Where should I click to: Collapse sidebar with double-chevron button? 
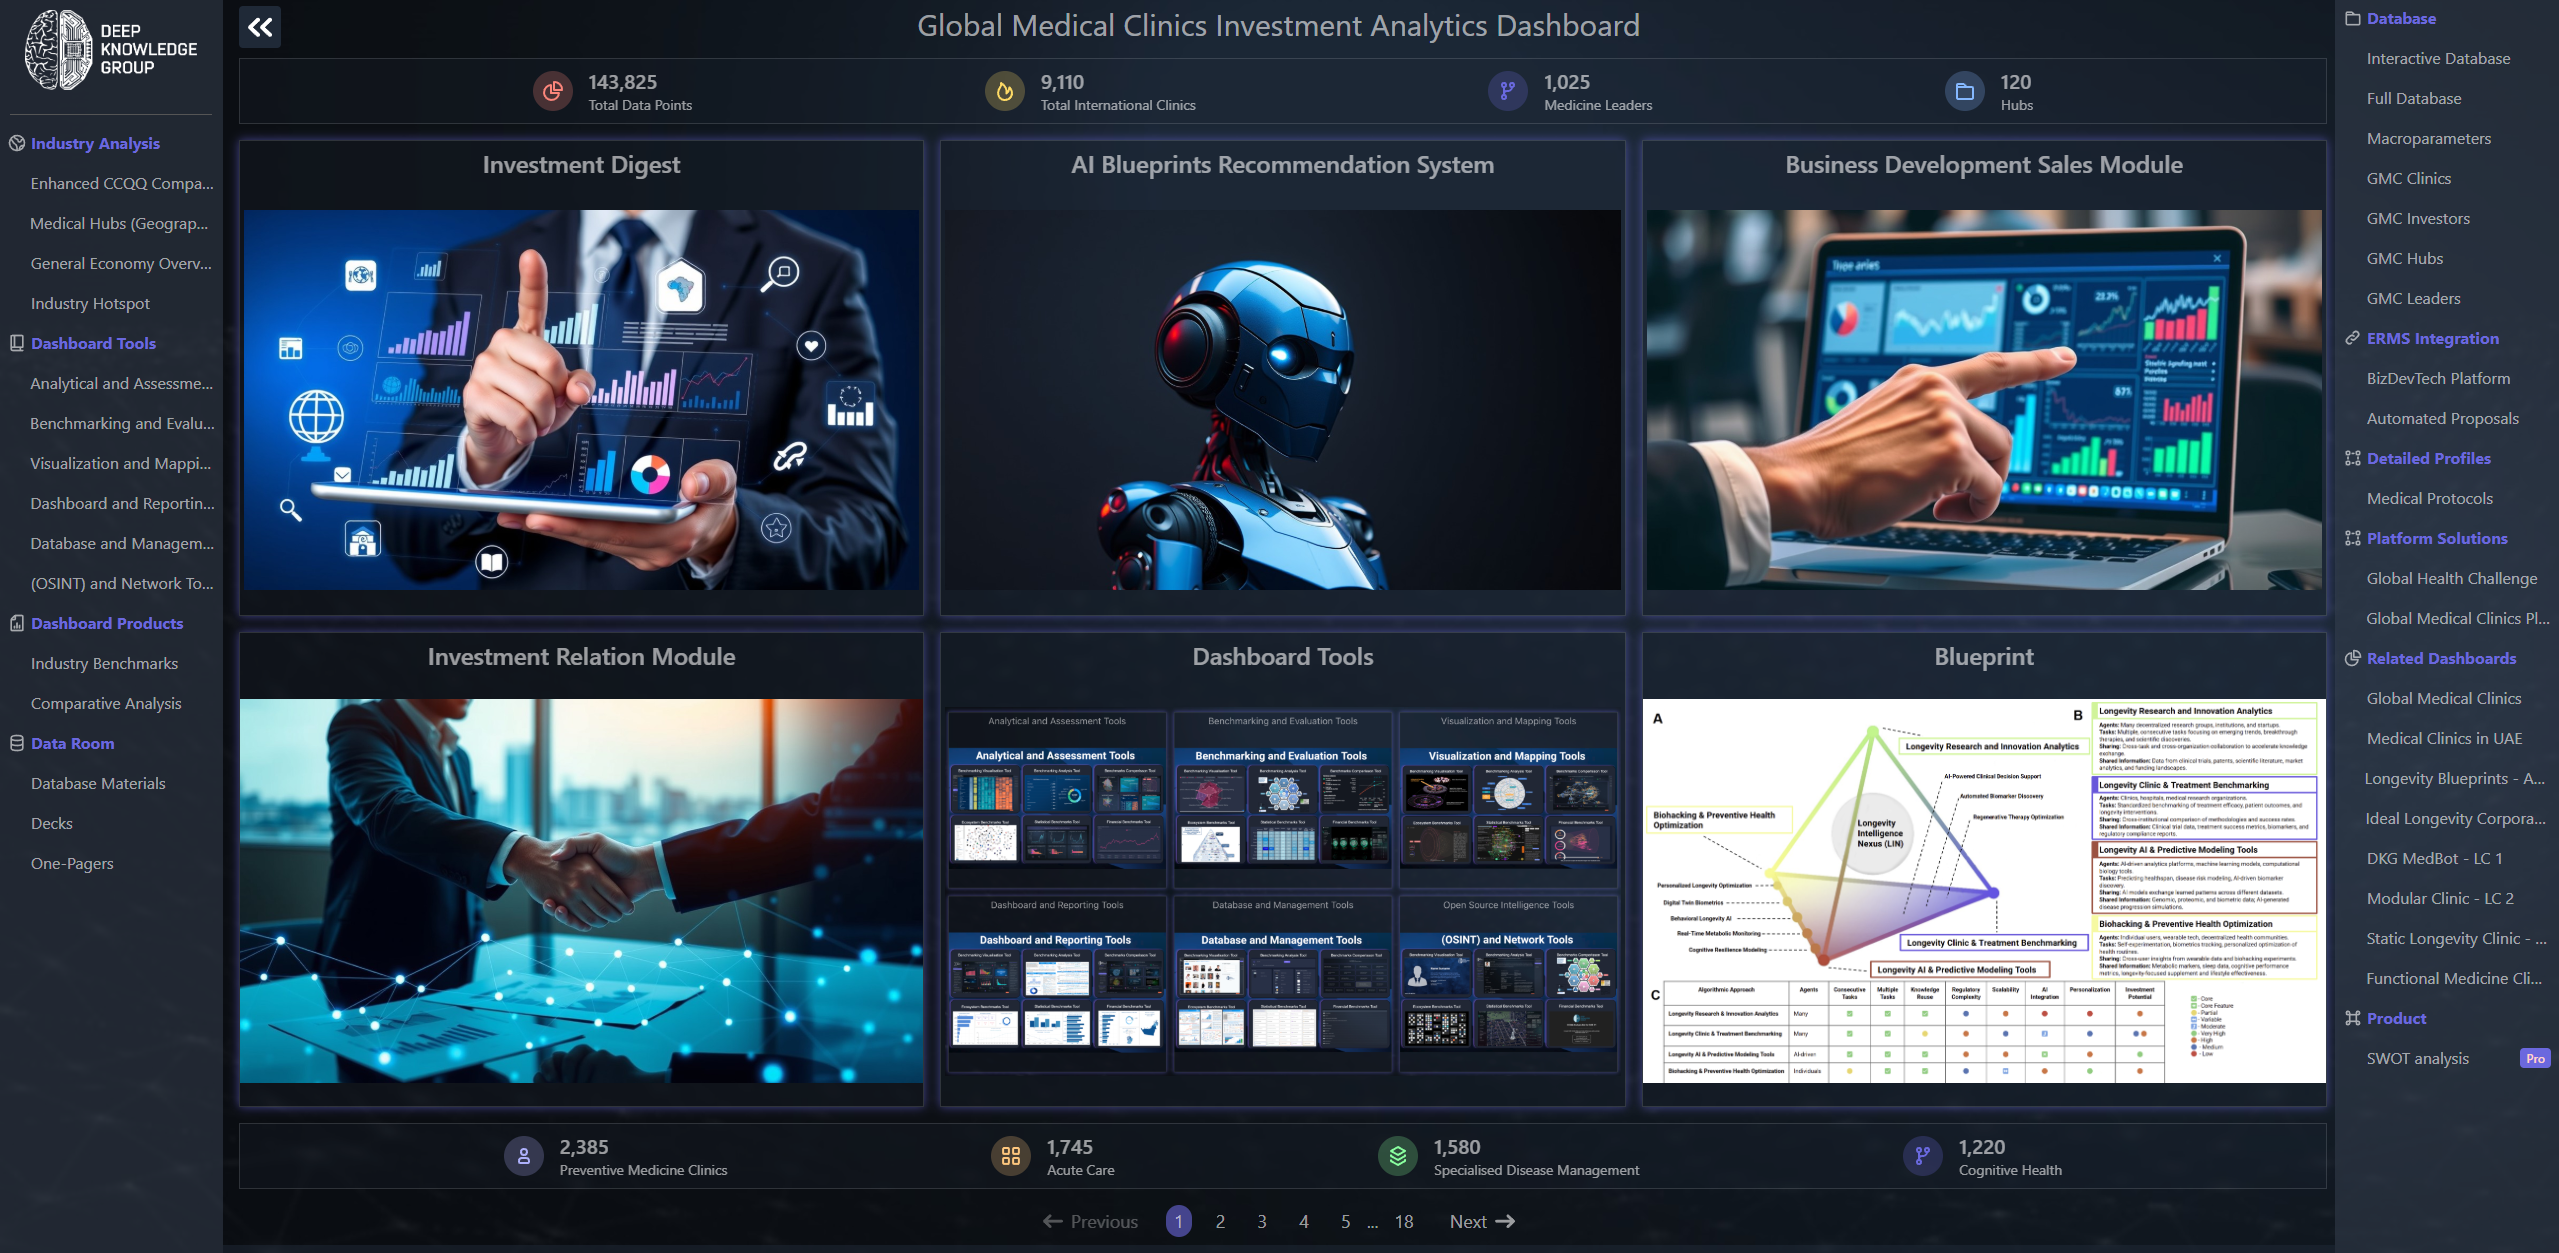click(x=260, y=27)
